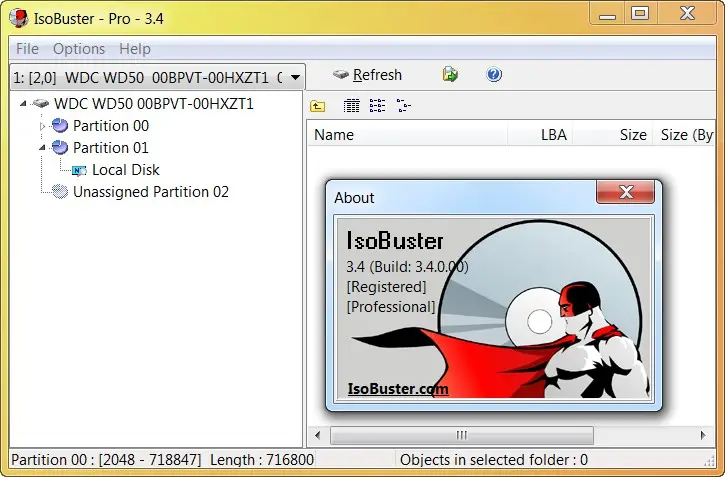Click the Unassigned Partition 02 grey icon
Image resolution: width=725 pixels, height=477 pixels.
(60, 191)
